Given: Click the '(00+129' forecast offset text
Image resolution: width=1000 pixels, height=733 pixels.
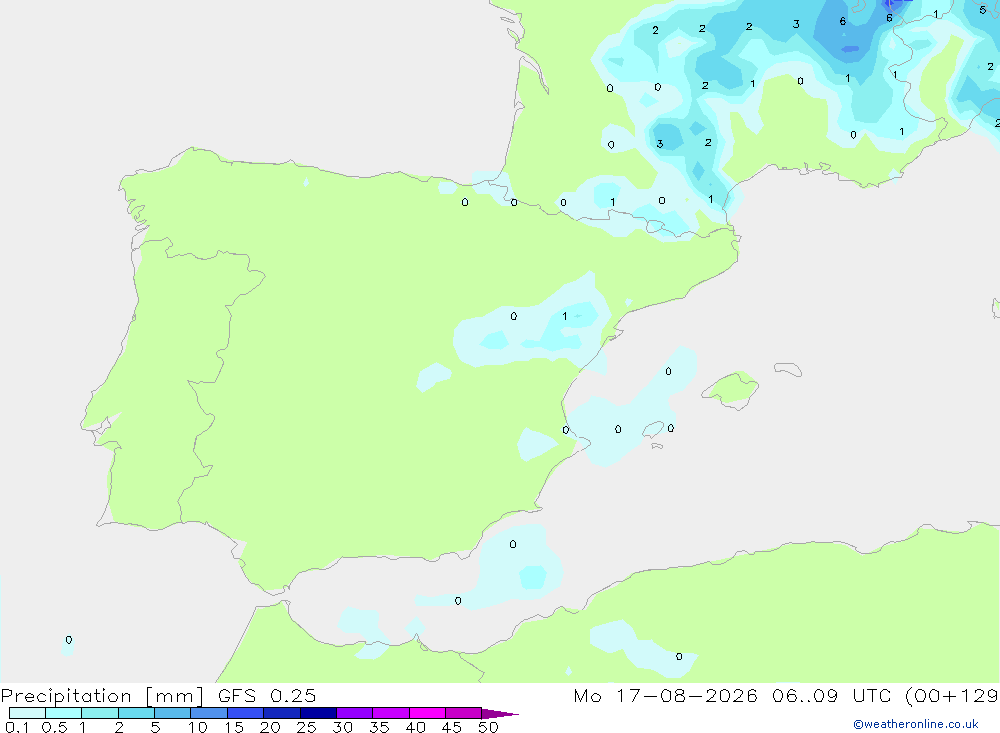Looking at the screenshot, I should click(952, 696).
